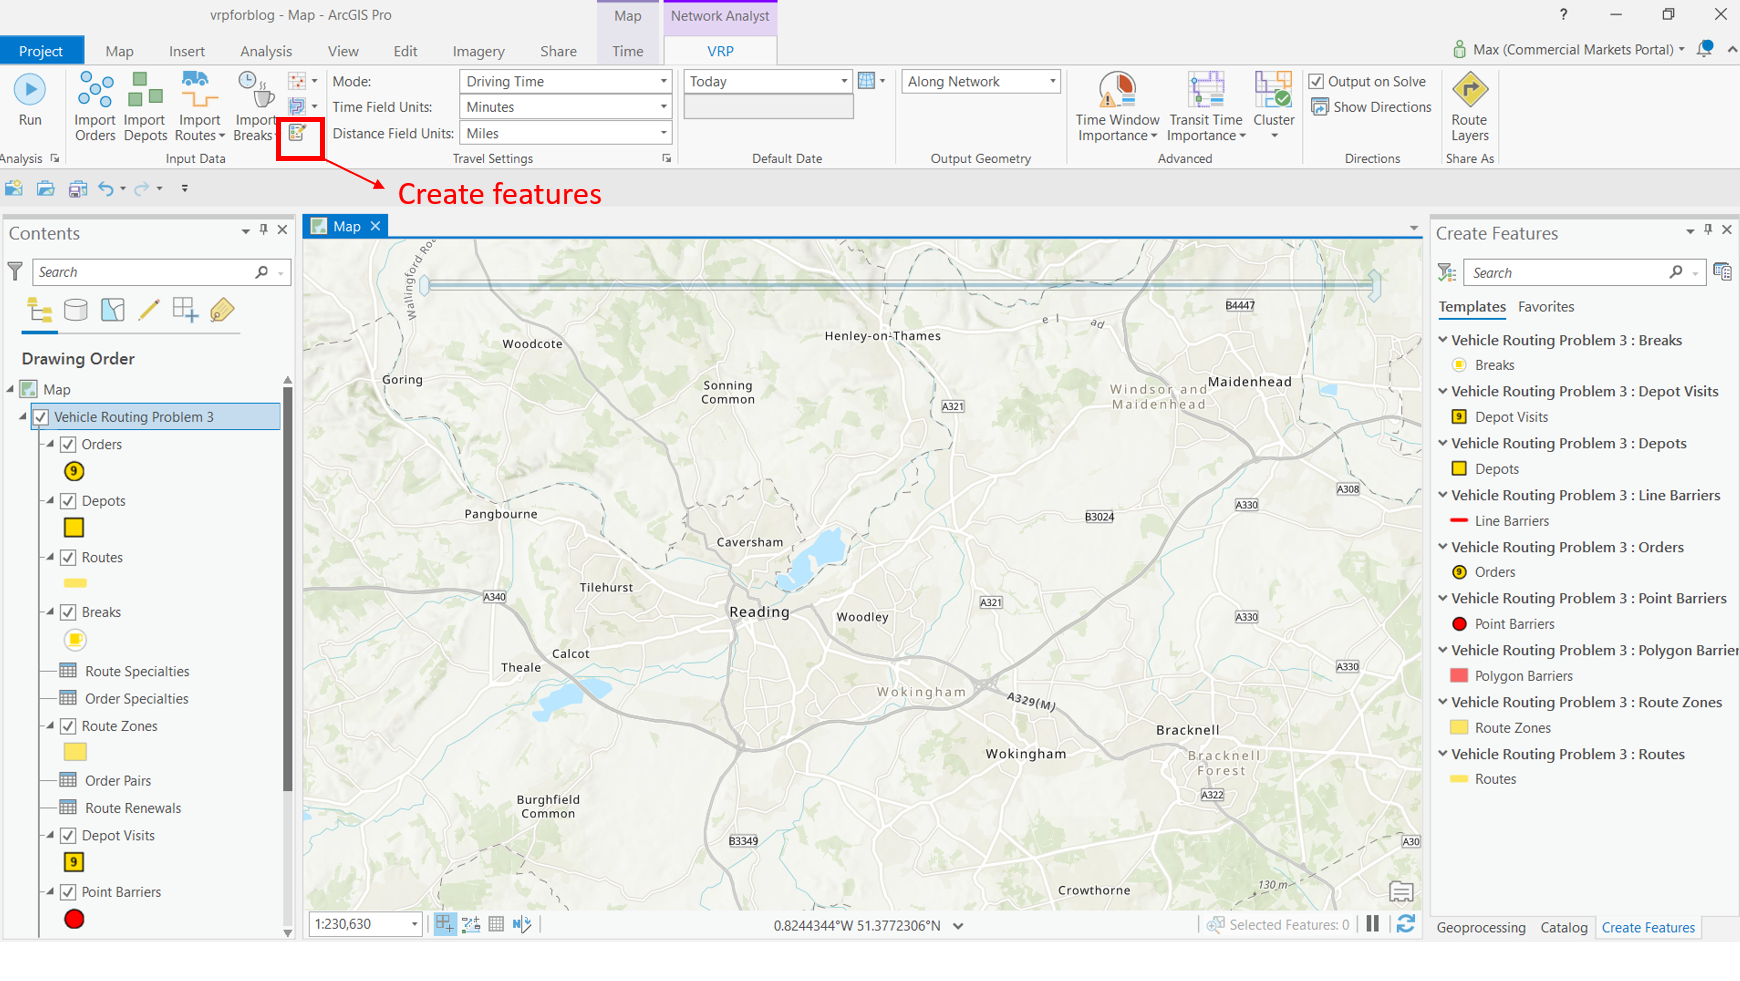Select List By Snapping icon
The width and height of the screenshot is (1740, 981).
(x=185, y=310)
